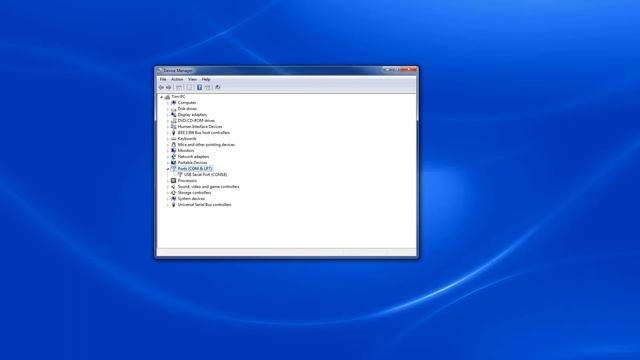Screen dimensions: 640x360
Task: Select Sound, video and game controllers label
Action: 209,187
